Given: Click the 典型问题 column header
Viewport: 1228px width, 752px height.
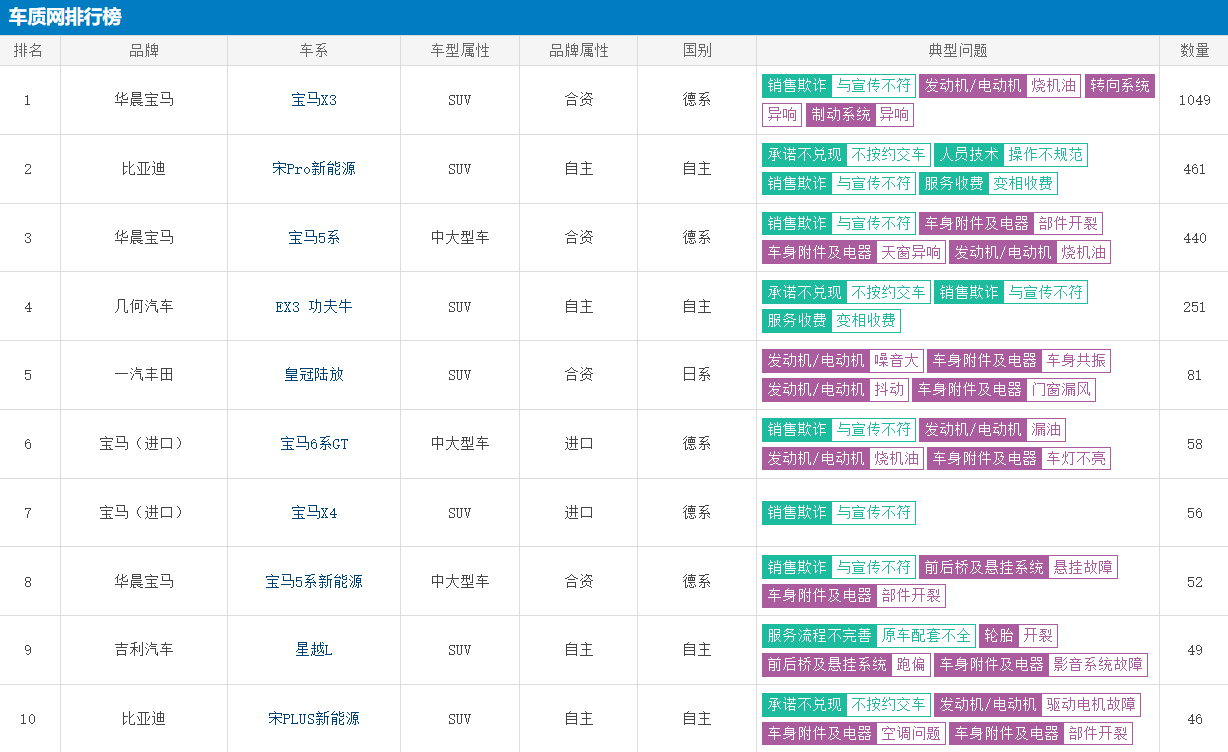Looking at the screenshot, I should pyautogui.click(x=957, y=51).
